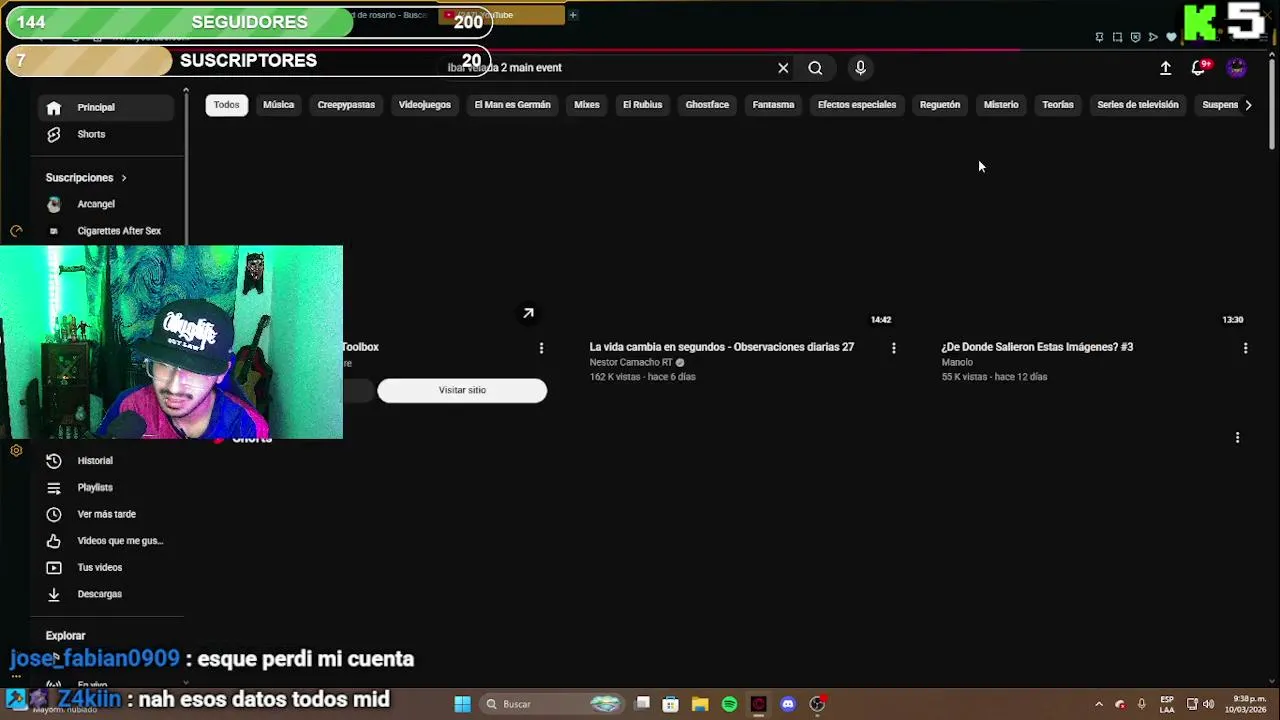Open ¿De Donde Salieron Estas Imágenes? #3

point(1037,347)
